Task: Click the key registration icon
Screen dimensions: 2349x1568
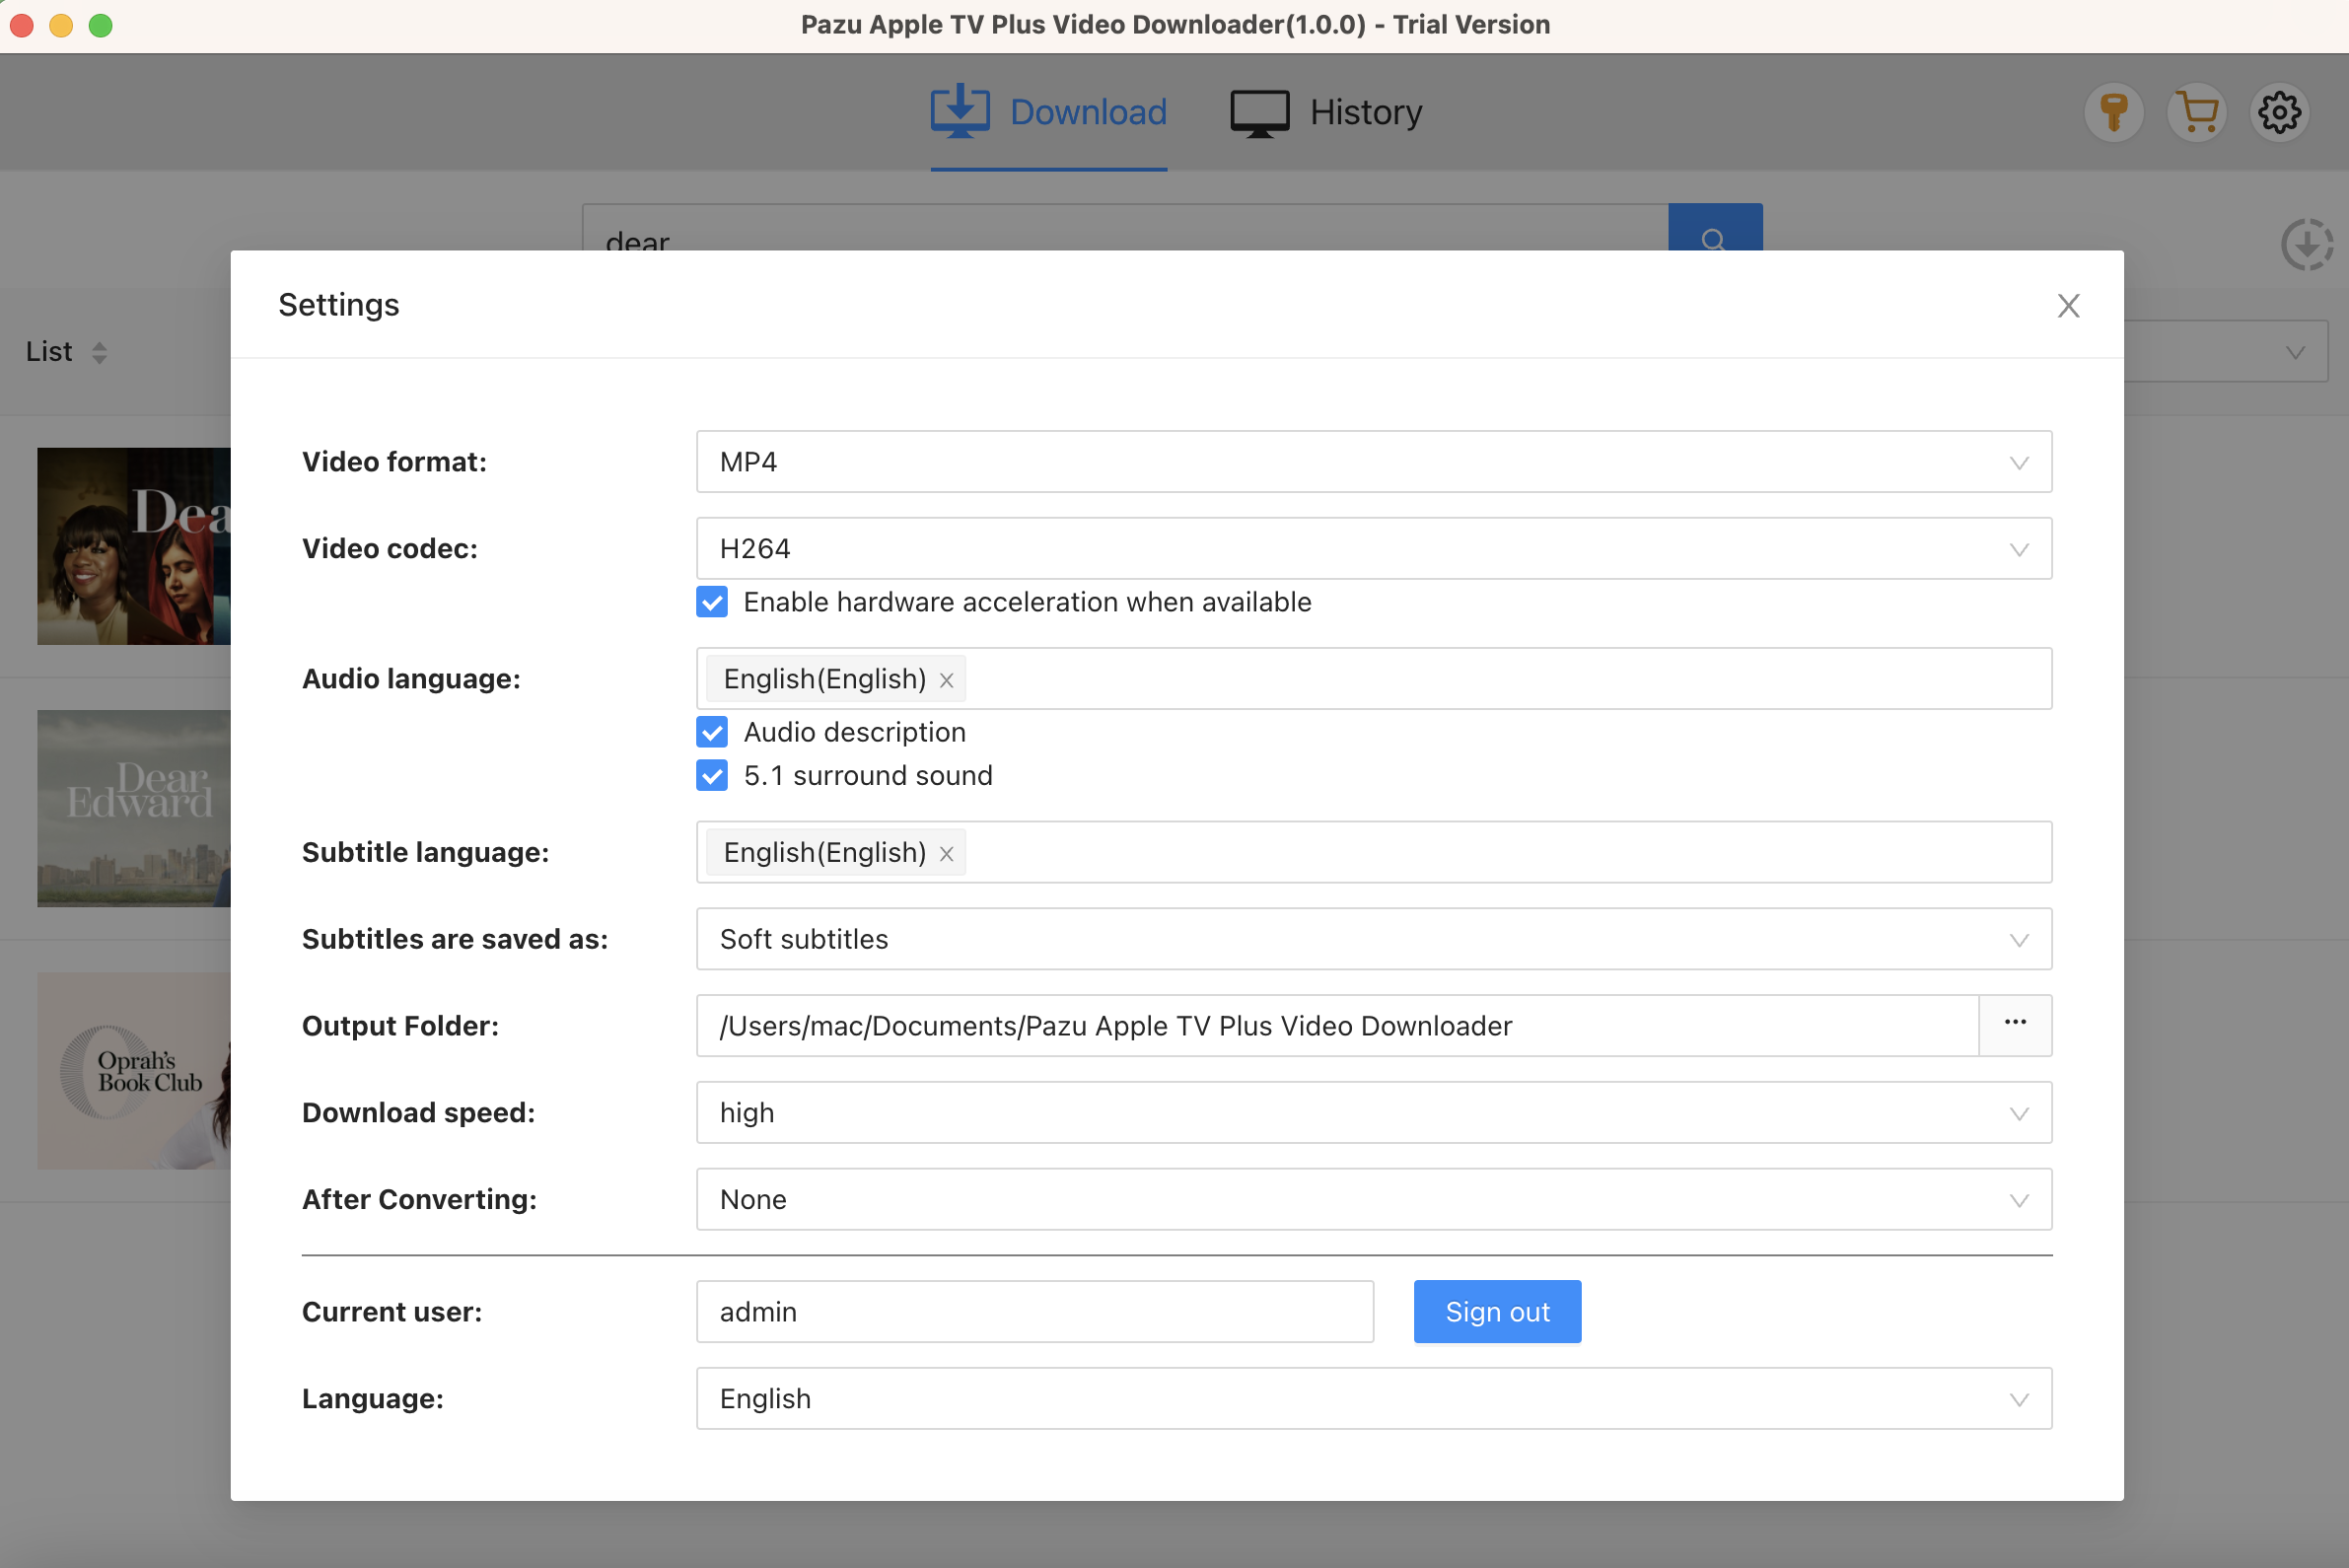Action: (x=2113, y=112)
